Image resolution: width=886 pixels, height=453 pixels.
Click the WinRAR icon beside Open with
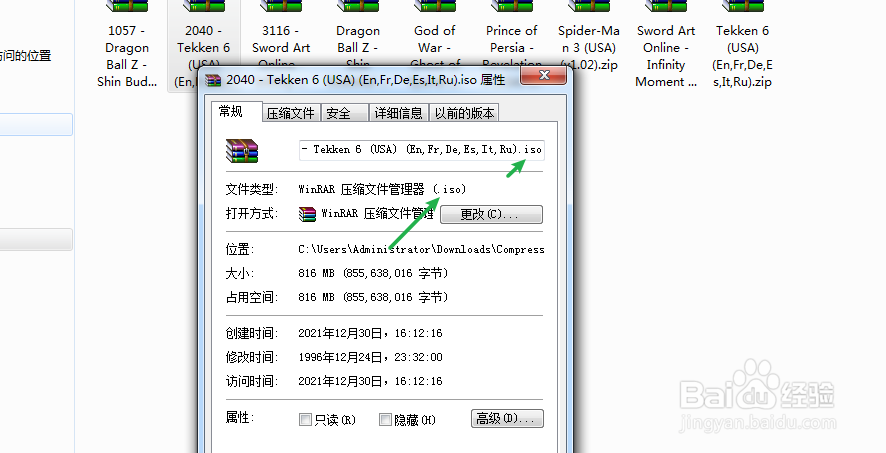307,214
